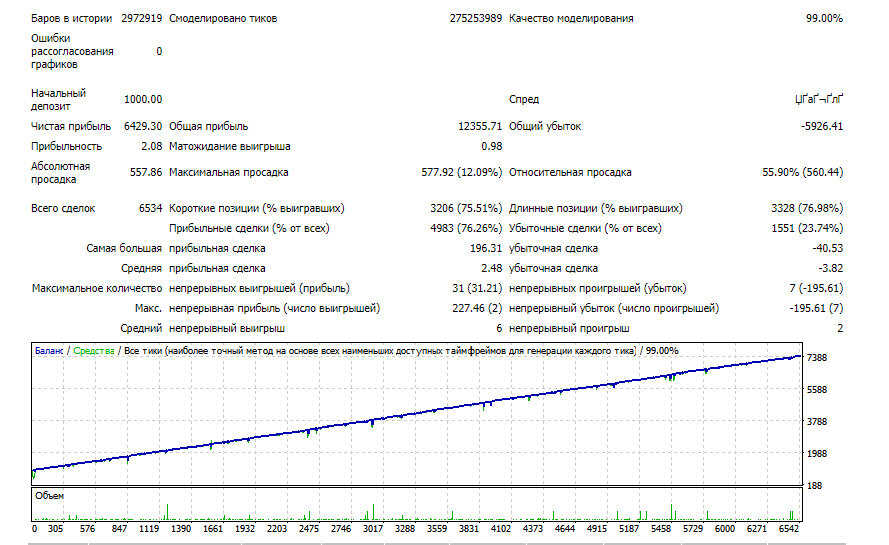Click the average profit trade value 2.48
889x545 pixels.
pos(492,268)
